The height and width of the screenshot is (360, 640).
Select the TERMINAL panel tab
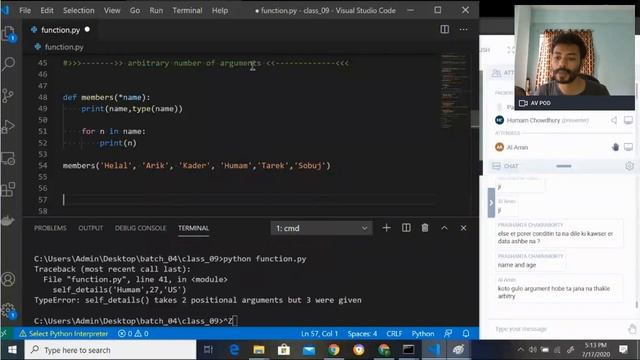(193, 228)
